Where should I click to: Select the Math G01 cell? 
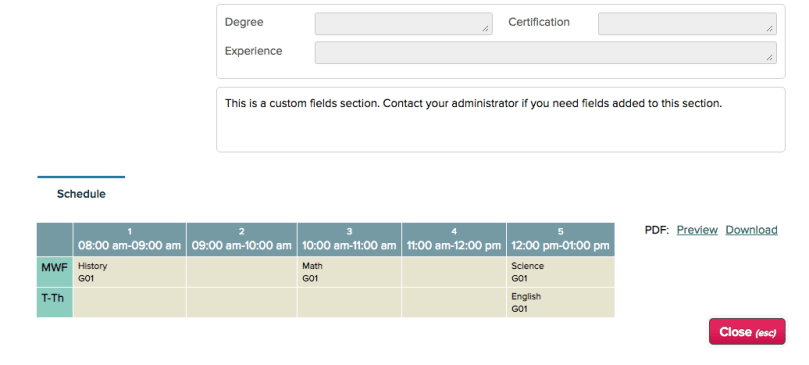349,272
